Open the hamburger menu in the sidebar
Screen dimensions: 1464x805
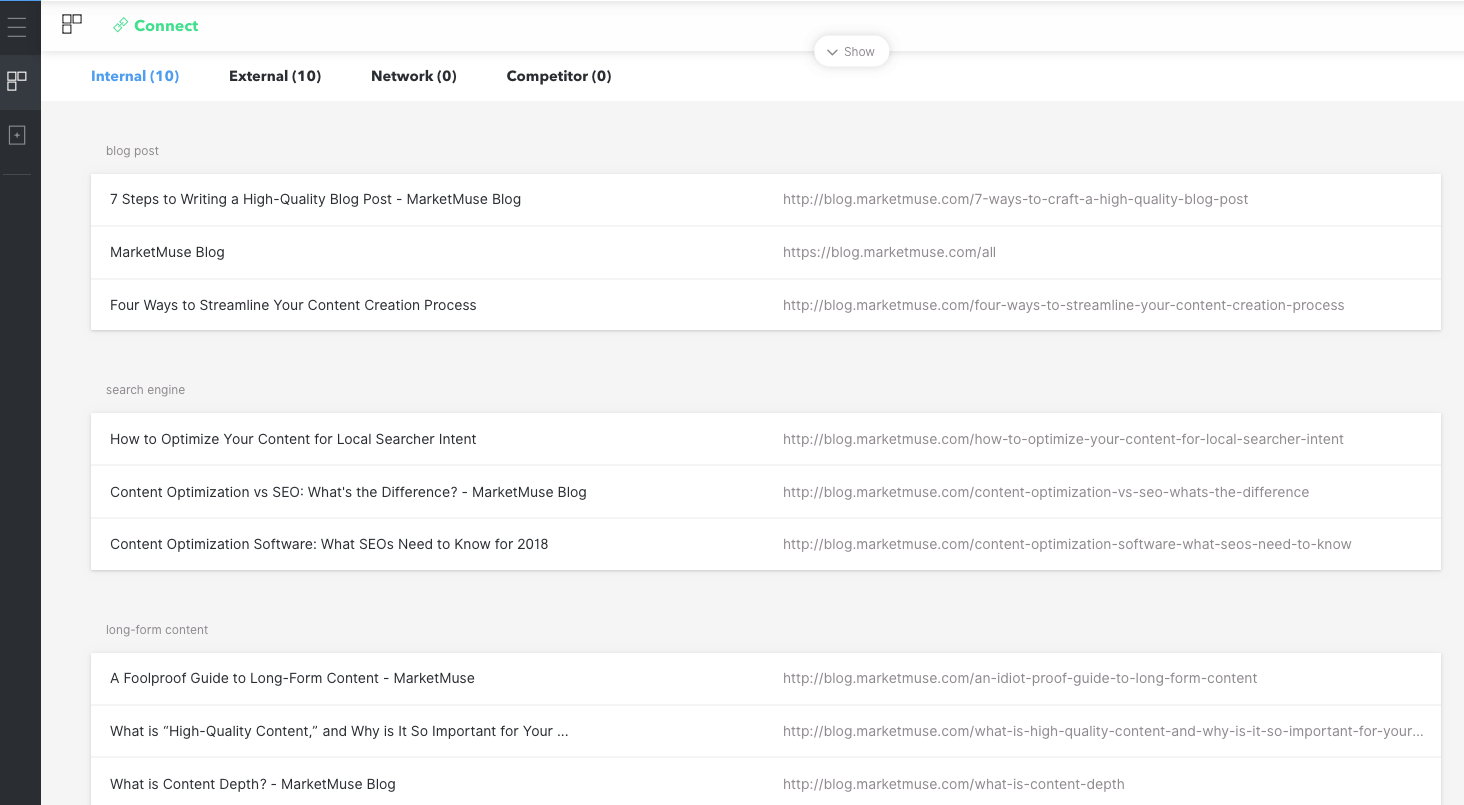[x=17, y=26]
